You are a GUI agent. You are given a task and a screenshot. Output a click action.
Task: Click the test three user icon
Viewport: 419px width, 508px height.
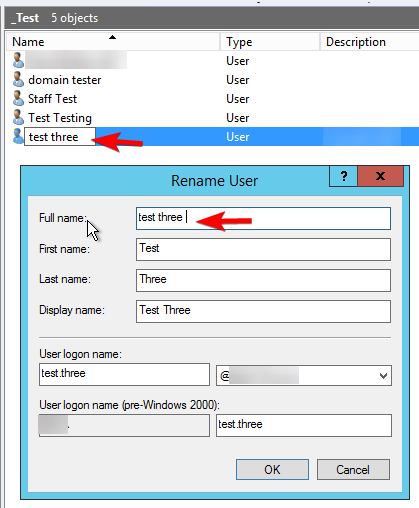[18, 137]
